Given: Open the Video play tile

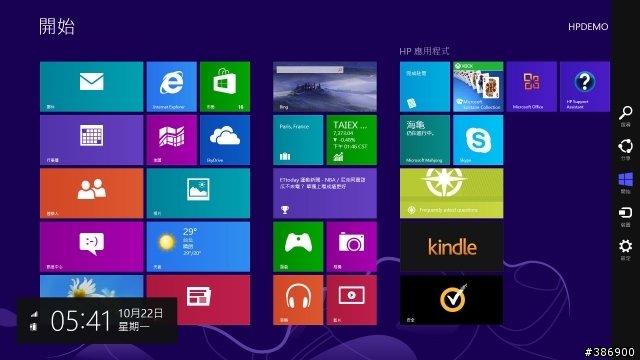Looking at the screenshot, I should [x=351, y=300].
